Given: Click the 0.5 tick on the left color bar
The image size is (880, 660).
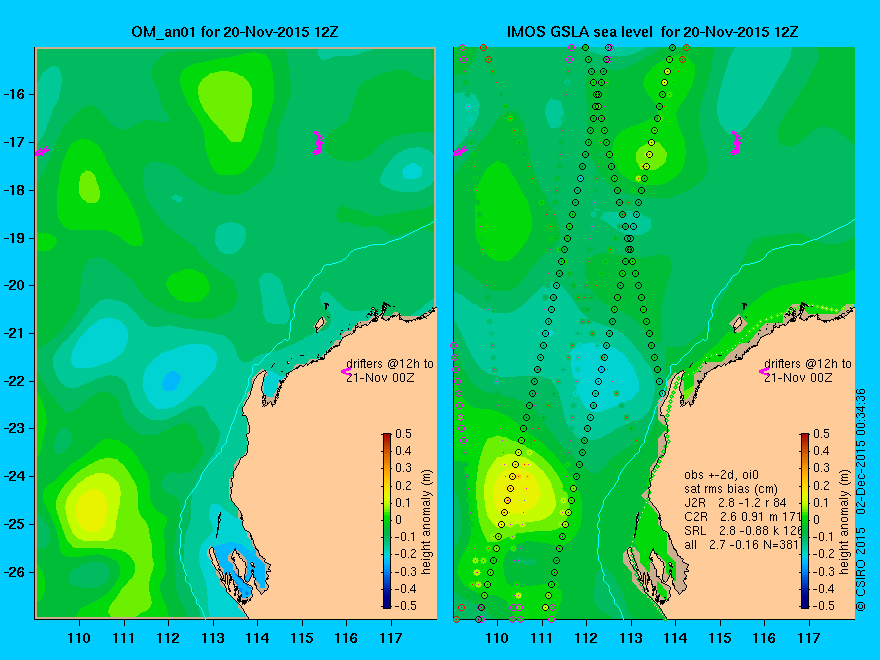Looking at the screenshot, I should [x=404, y=434].
